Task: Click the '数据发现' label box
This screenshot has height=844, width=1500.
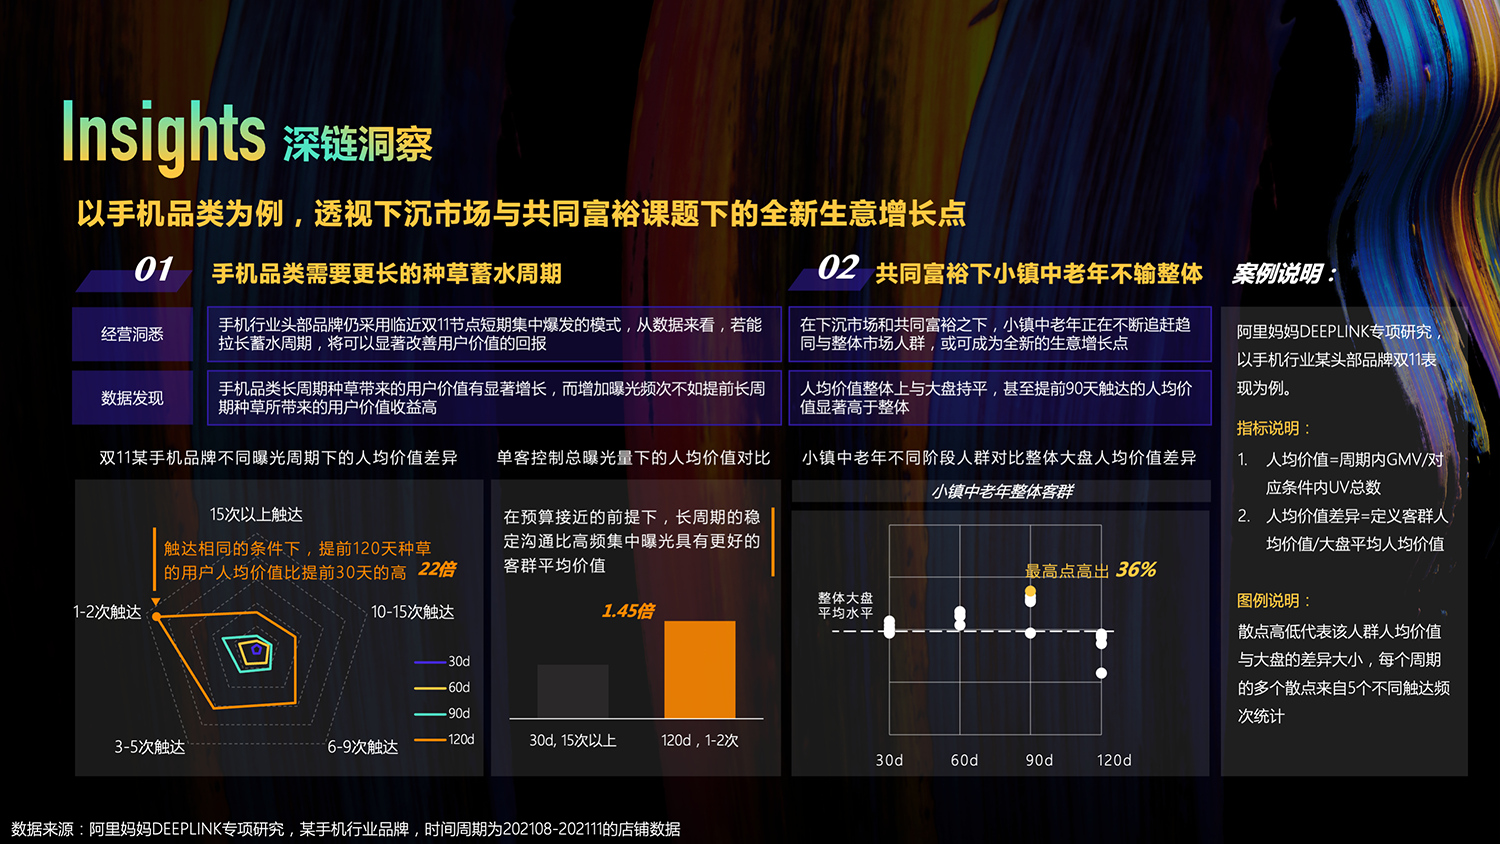Action: click(132, 398)
